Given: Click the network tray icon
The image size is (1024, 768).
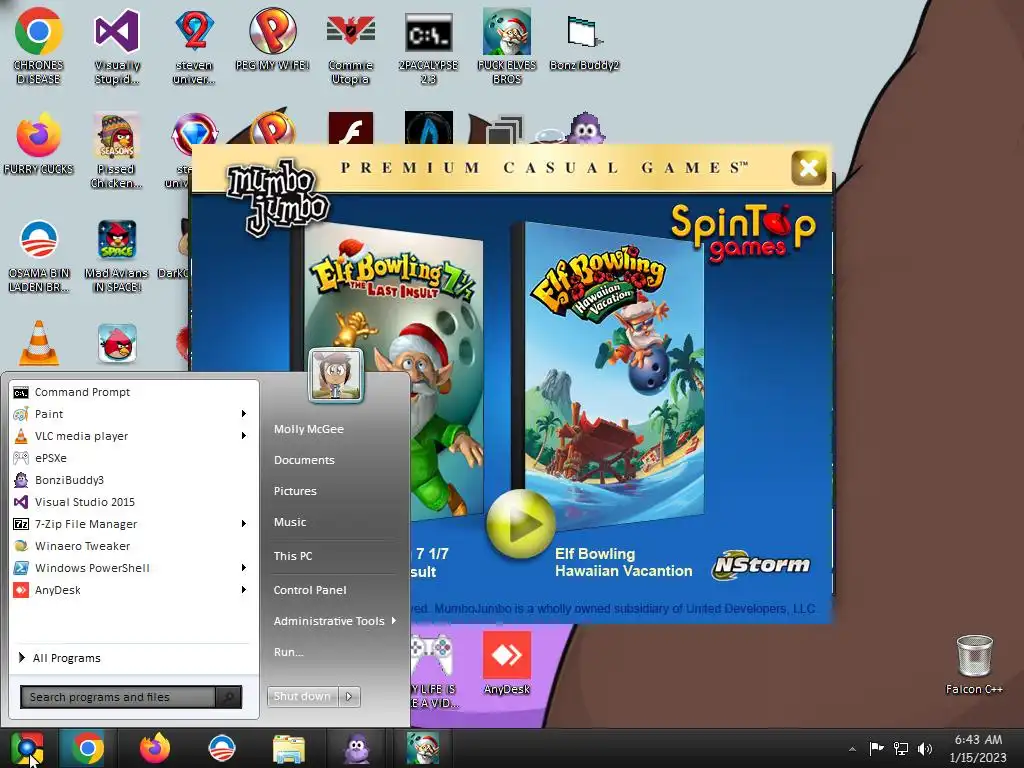Looking at the screenshot, I should click(901, 748).
